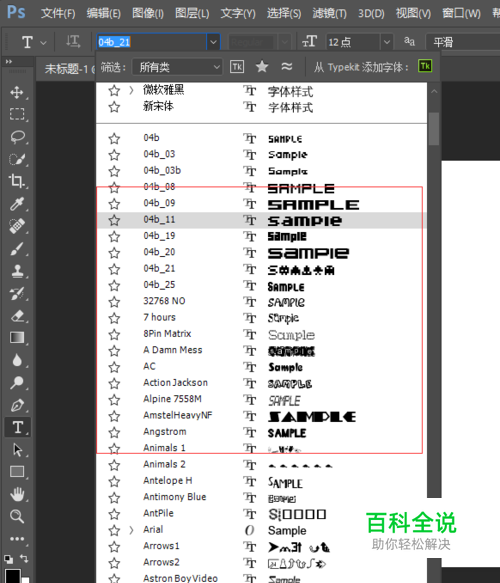
Task: Swap foreground and background colors
Action: pos(24,558)
